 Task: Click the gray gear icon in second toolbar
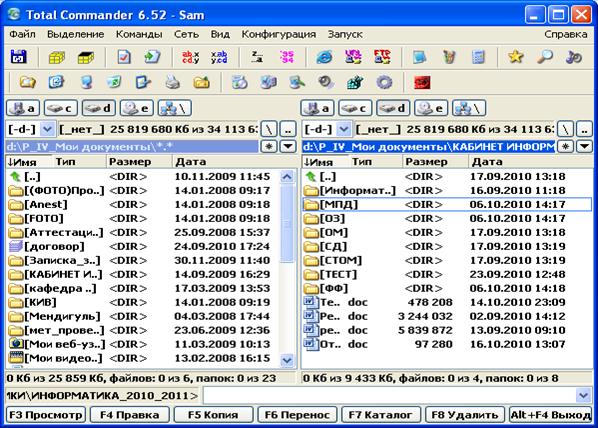coord(384,82)
